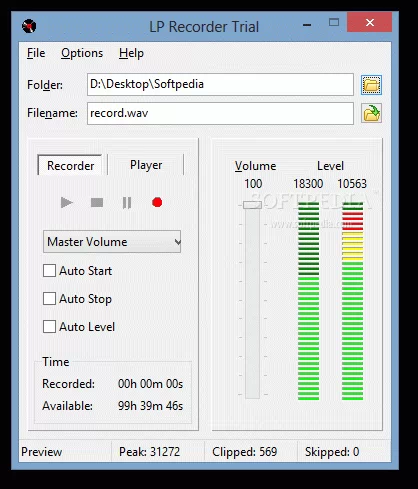Screen dimensions: 418x489
Task: Click the Preview status bar text
Action: 42,452
